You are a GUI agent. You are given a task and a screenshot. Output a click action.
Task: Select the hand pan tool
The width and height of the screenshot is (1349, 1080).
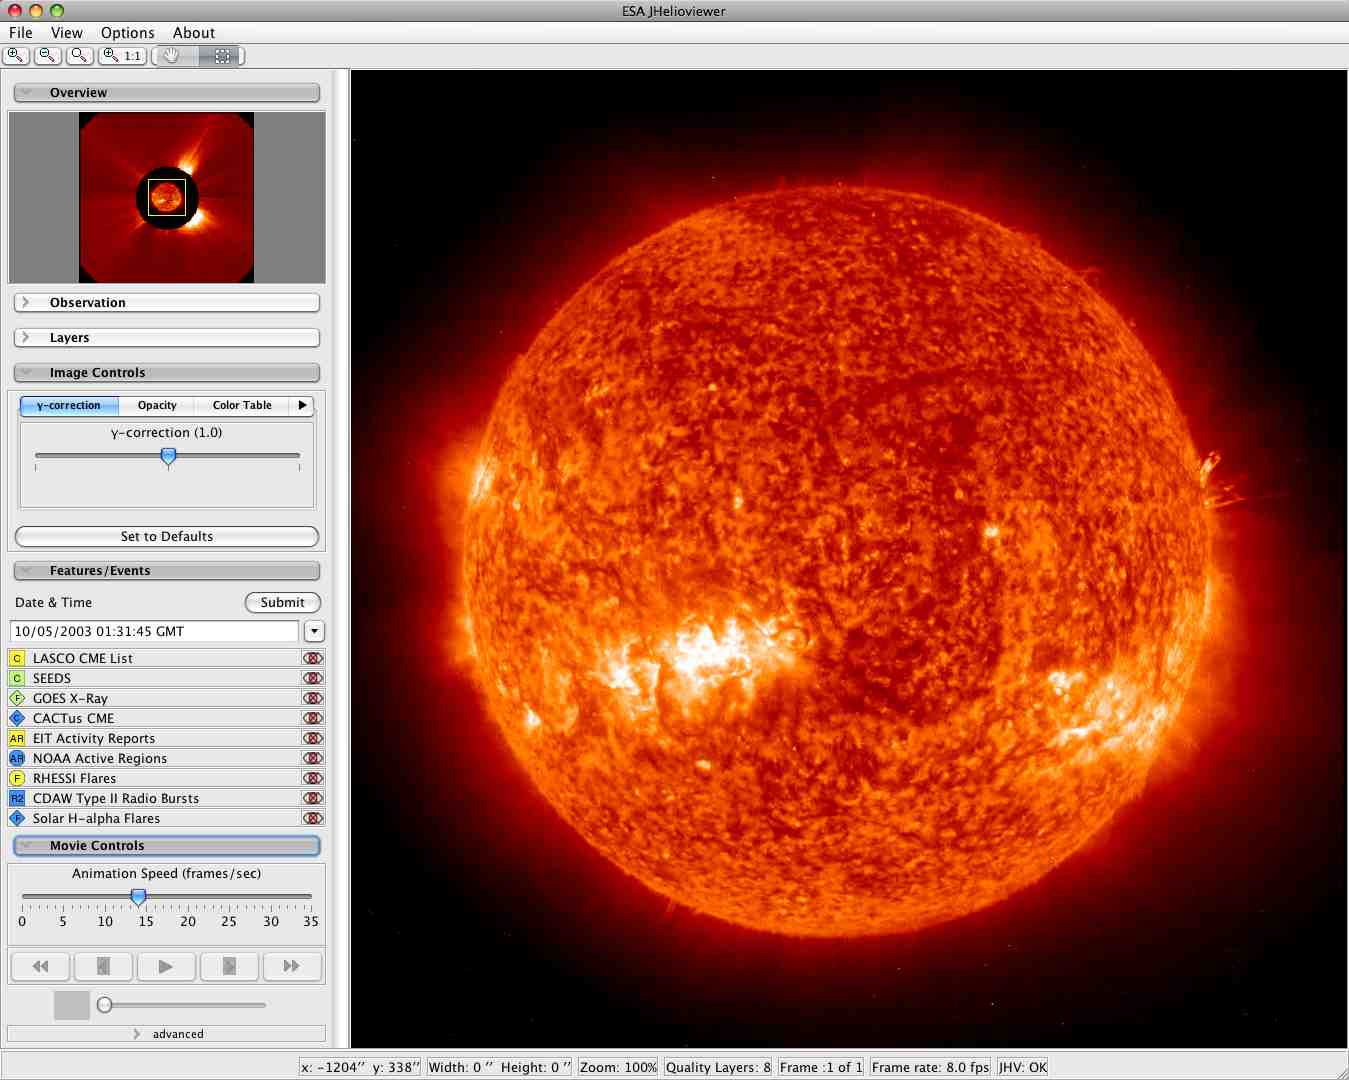tap(173, 56)
